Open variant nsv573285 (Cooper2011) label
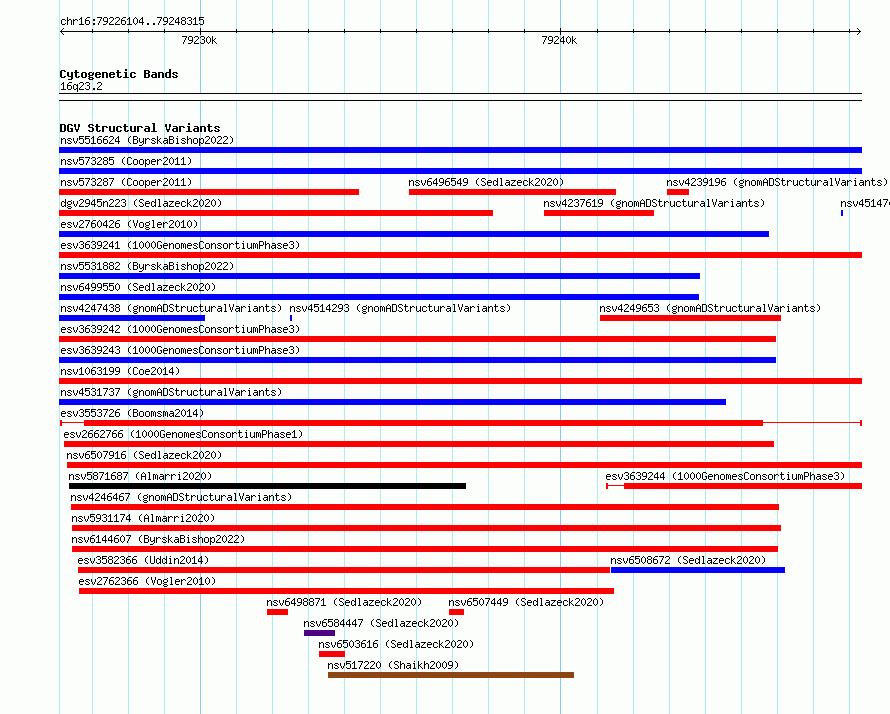 coord(126,161)
